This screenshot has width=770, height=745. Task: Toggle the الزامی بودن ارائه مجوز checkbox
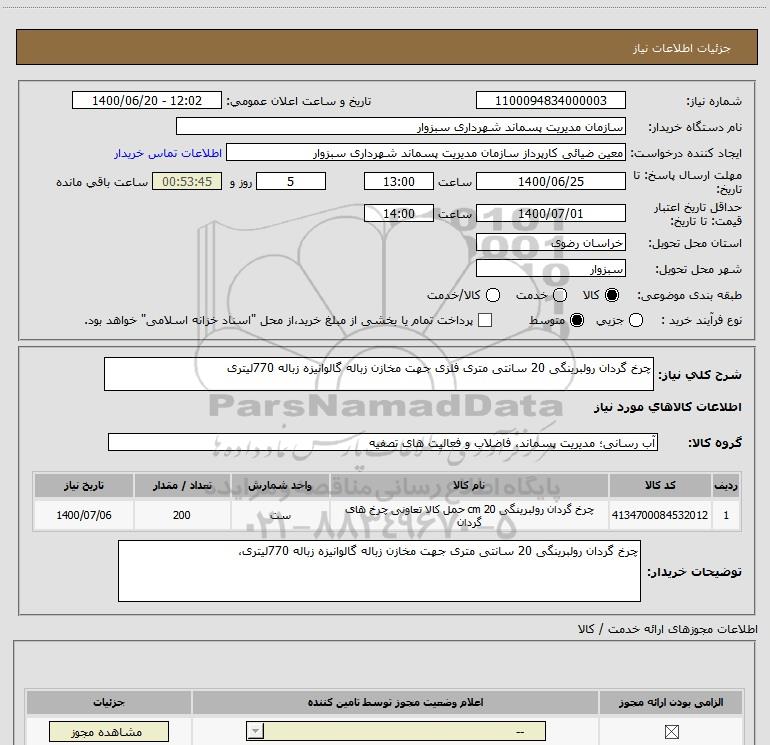671,732
